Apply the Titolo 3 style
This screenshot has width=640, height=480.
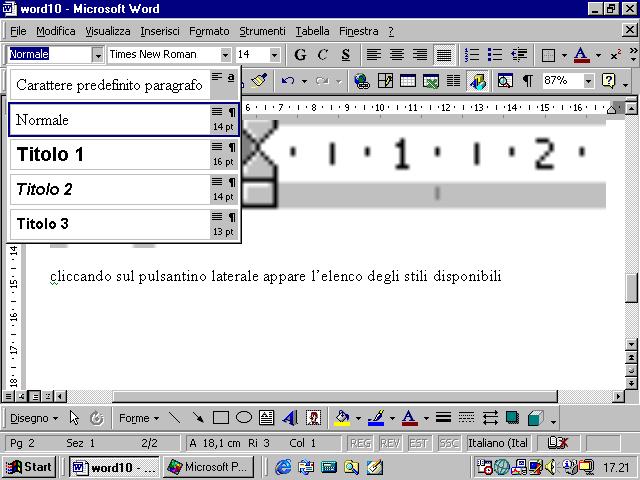124,224
